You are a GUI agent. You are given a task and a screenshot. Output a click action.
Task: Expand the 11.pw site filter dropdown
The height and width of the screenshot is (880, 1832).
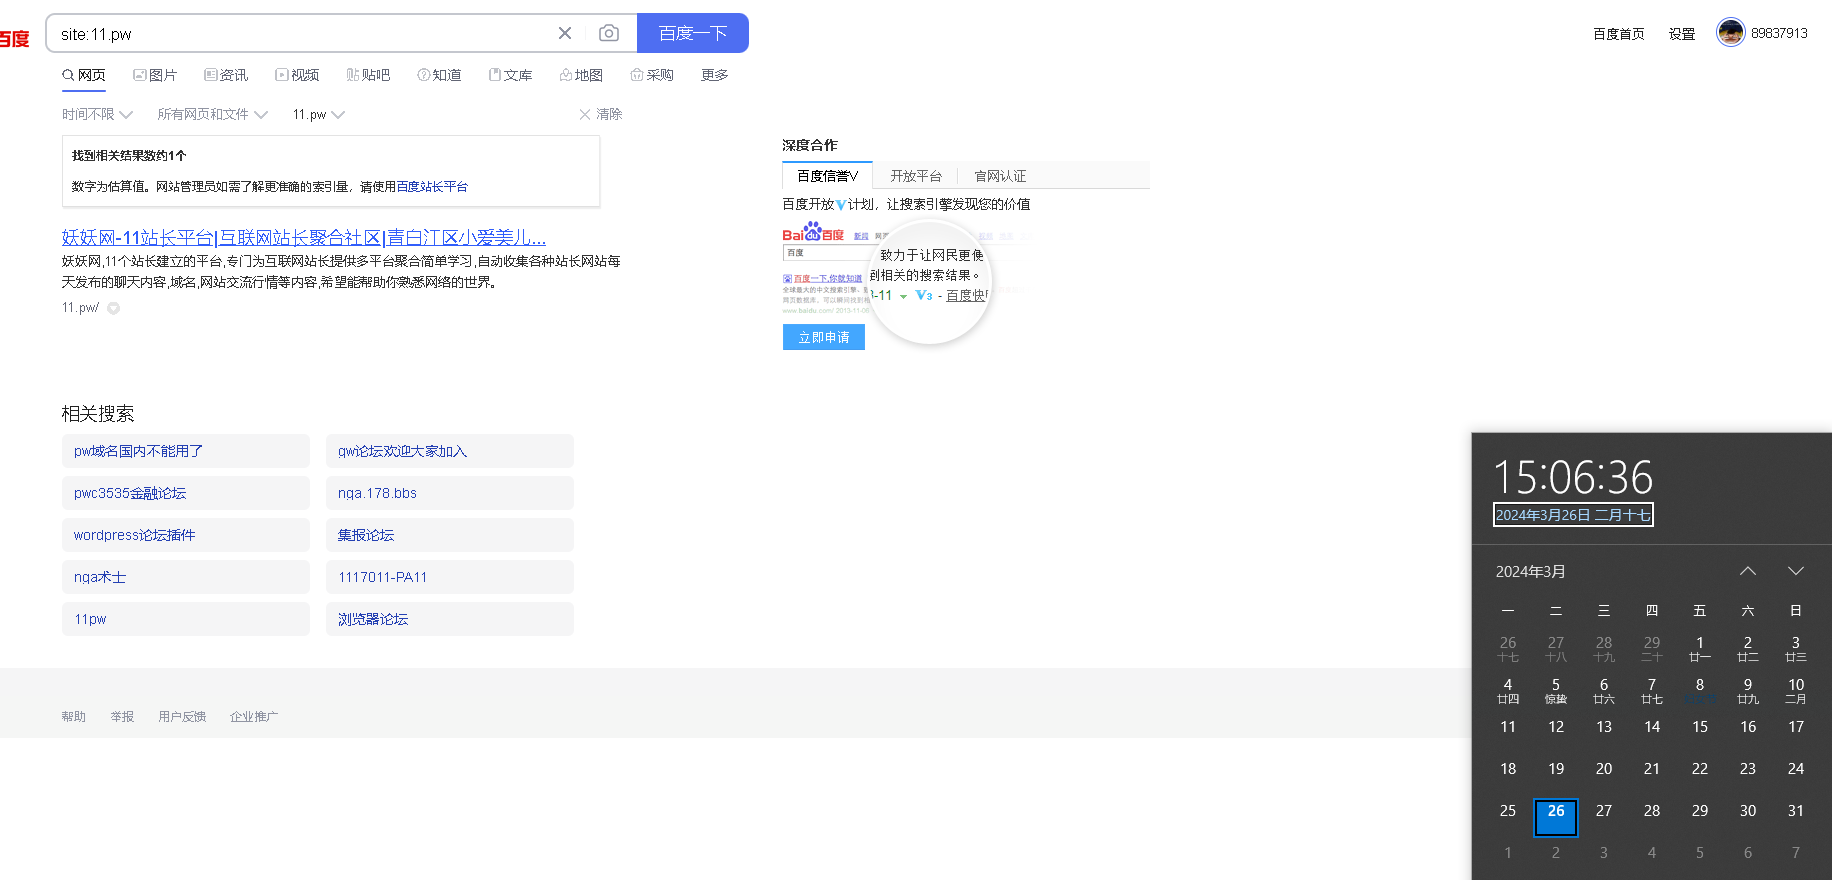pos(318,115)
